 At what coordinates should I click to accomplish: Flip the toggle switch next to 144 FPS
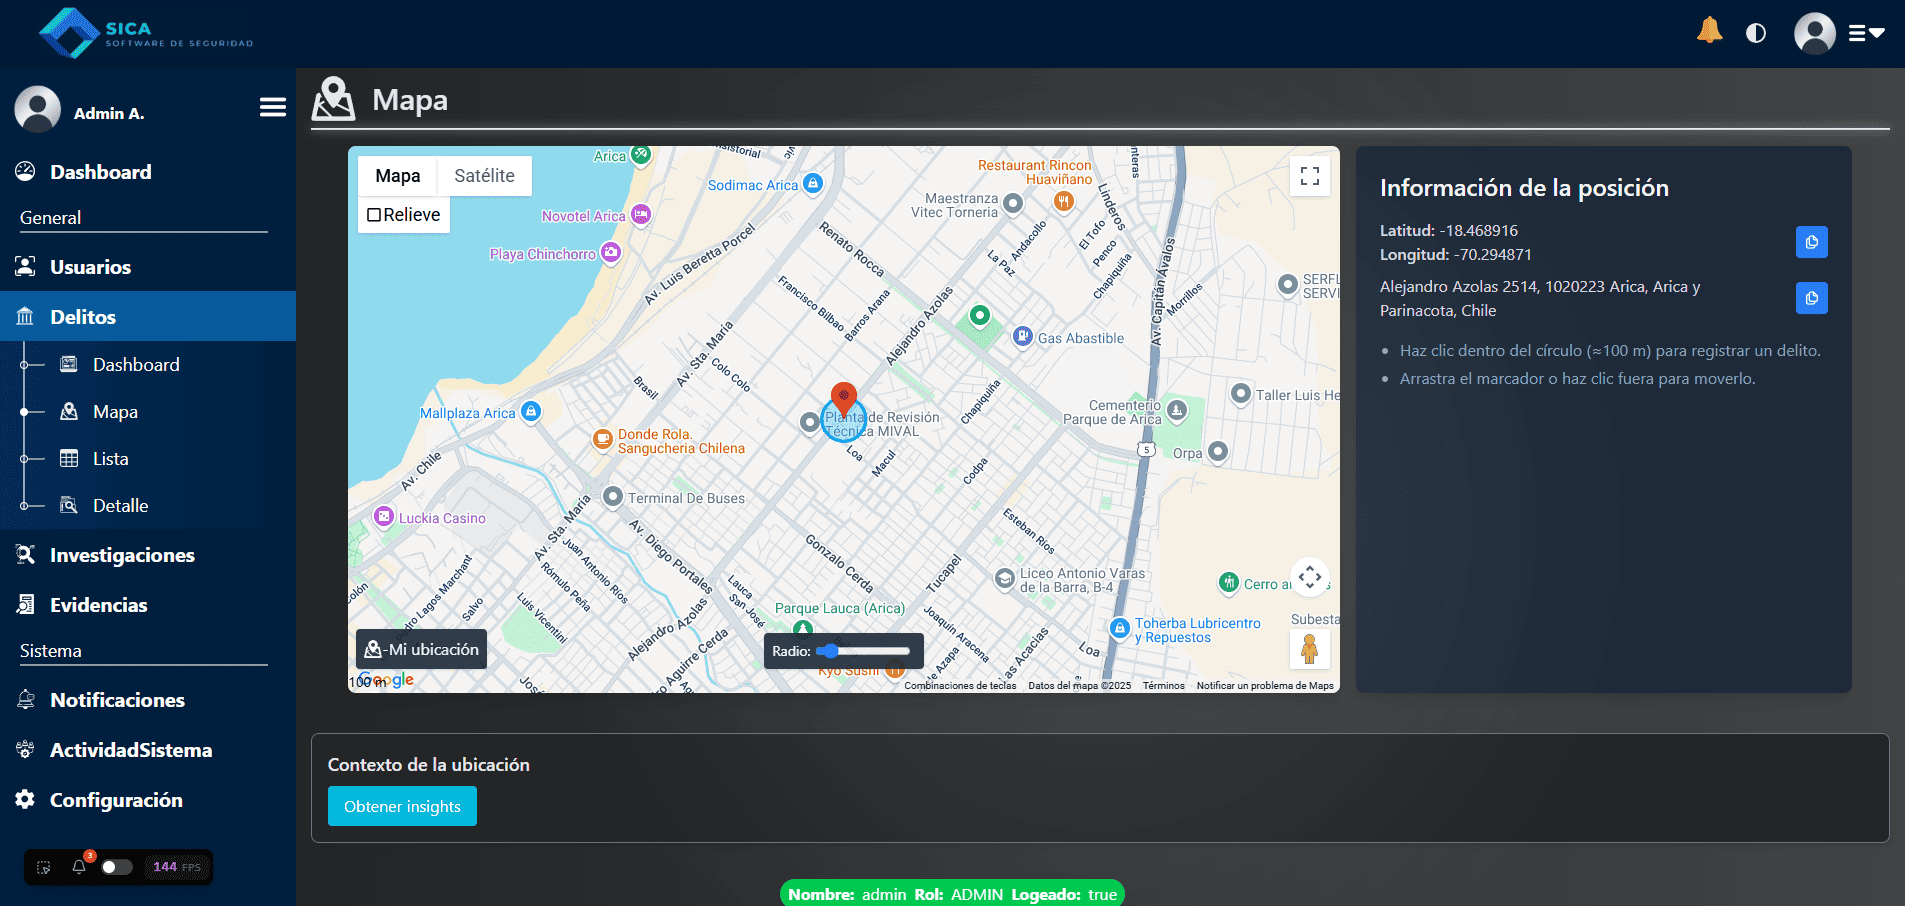(114, 867)
